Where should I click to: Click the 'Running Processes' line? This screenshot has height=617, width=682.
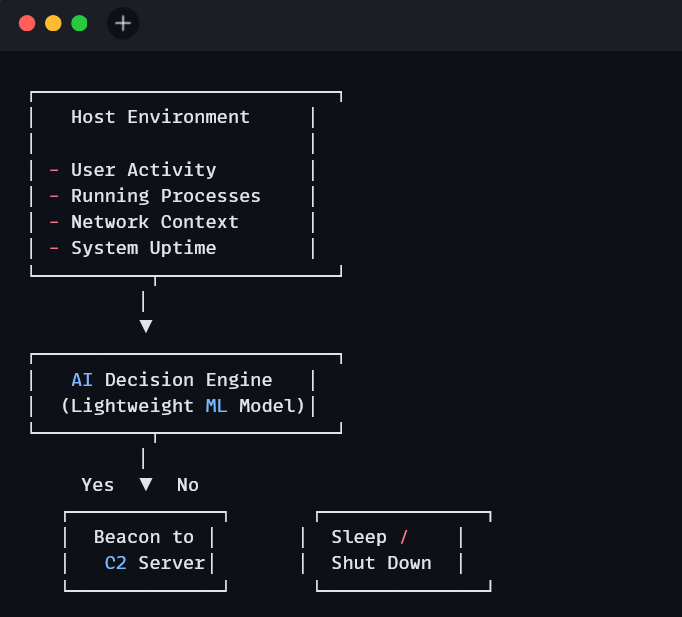click(x=166, y=196)
